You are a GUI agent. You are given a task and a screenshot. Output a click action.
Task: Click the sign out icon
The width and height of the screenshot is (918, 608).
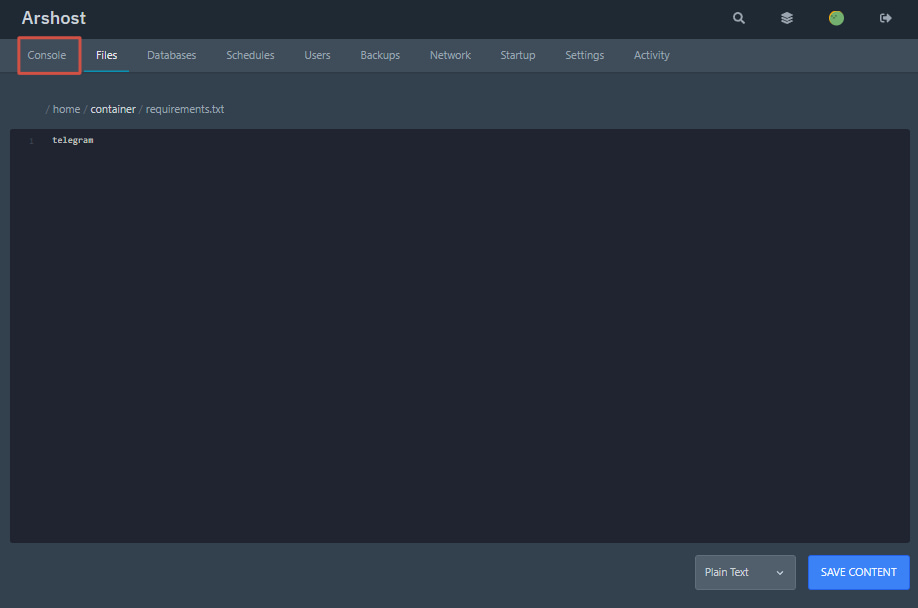885,18
